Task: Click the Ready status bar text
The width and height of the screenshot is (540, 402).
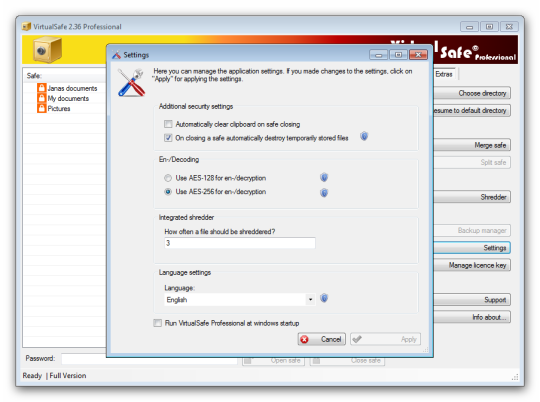Action: click(32, 375)
